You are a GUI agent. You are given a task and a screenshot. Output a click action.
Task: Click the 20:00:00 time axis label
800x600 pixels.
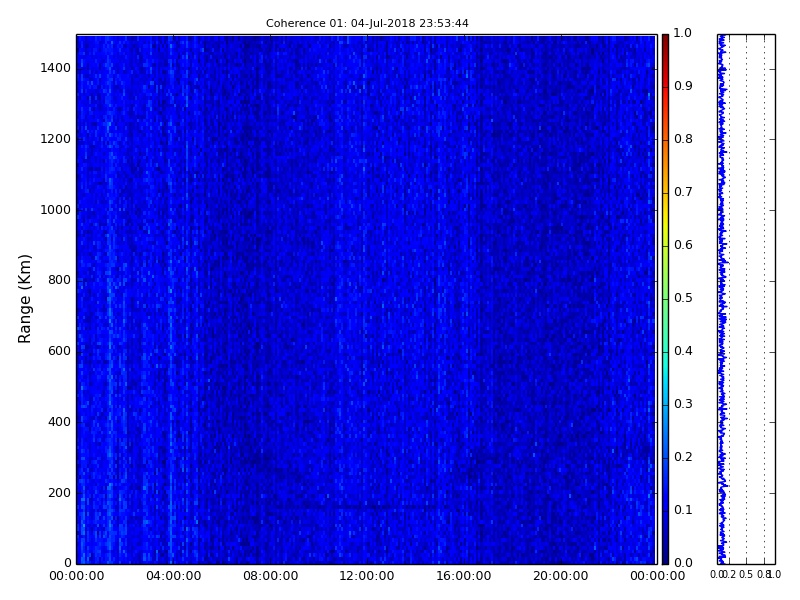(561, 576)
